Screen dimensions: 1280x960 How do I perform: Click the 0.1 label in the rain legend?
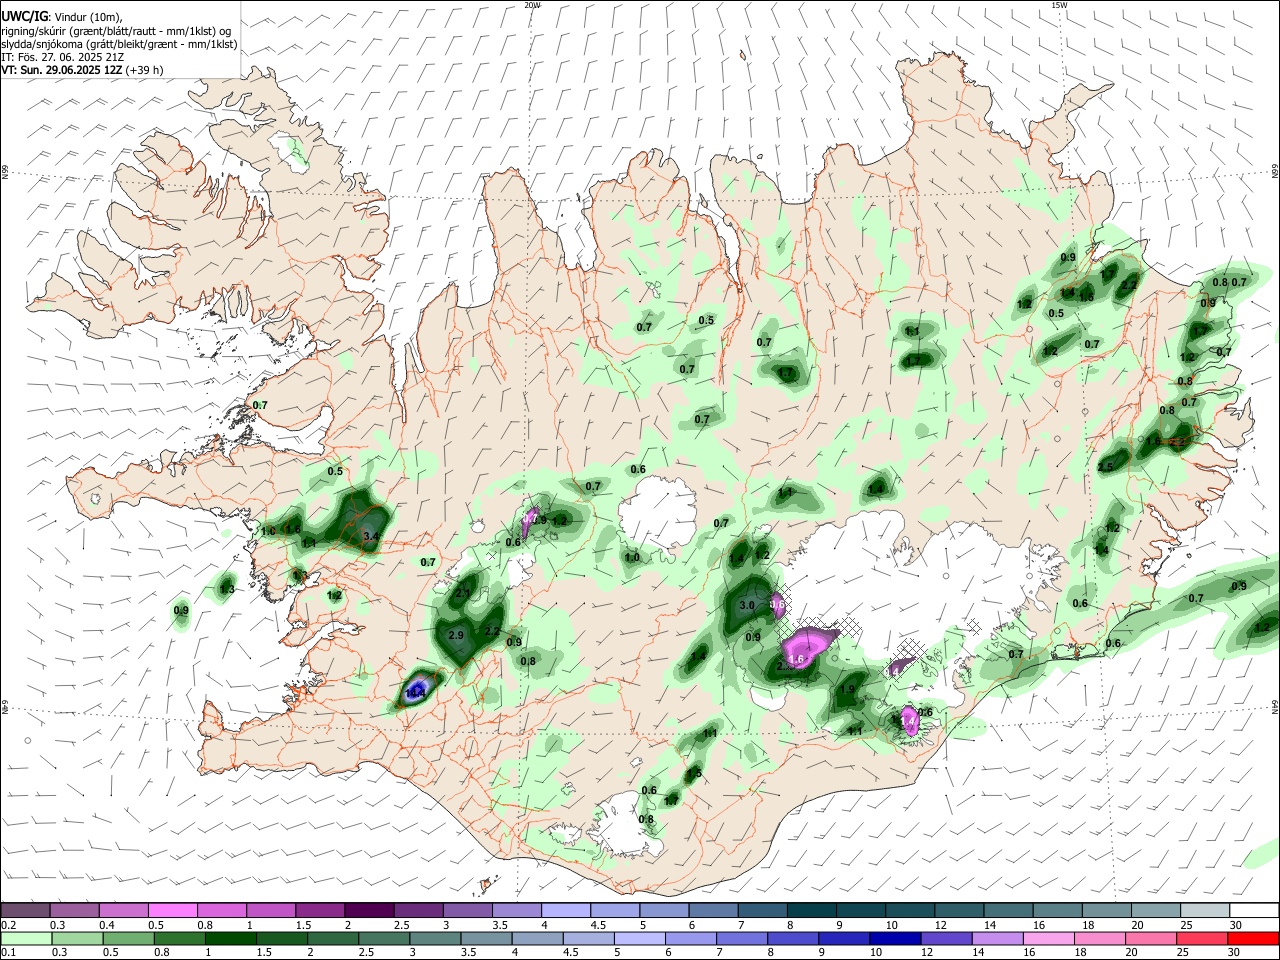[x=8, y=953]
